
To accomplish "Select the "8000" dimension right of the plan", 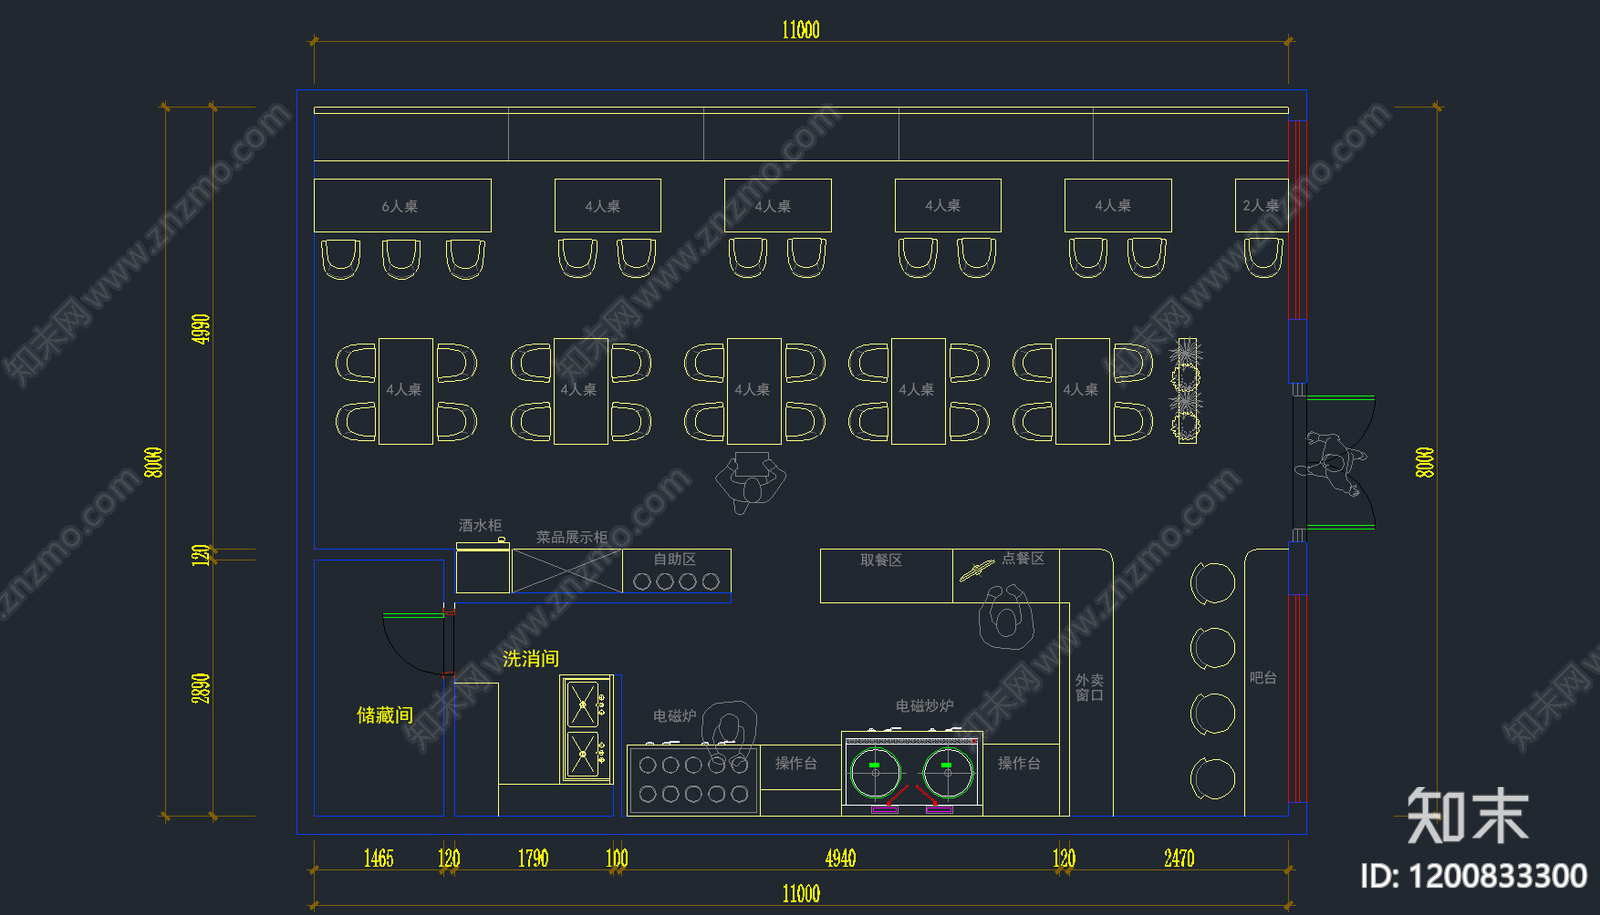I will click(x=1425, y=462).
